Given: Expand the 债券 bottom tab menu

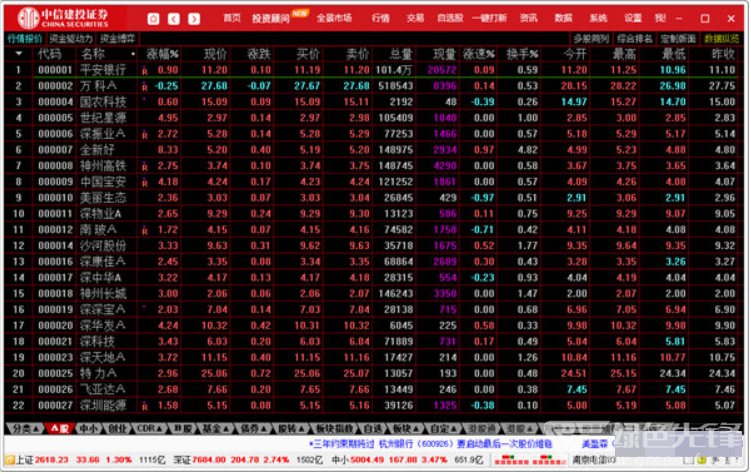Looking at the screenshot, I should (255, 428).
